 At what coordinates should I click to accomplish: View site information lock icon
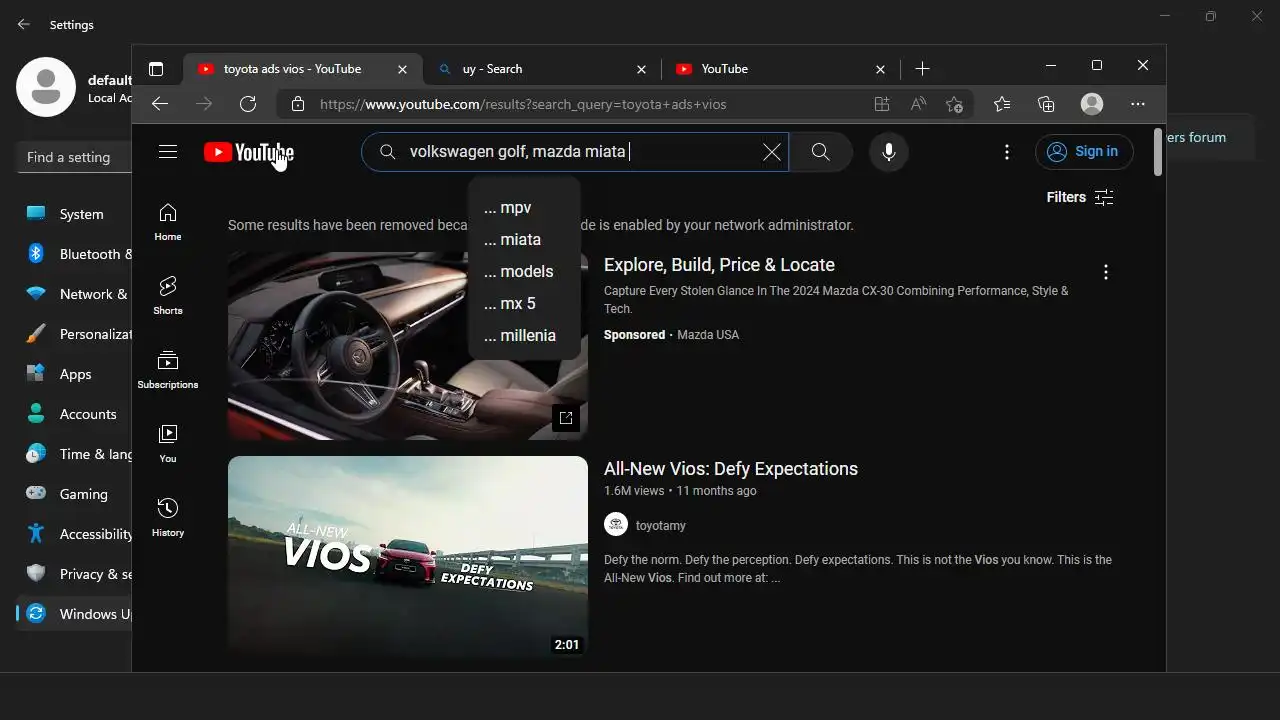(x=297, y=104)
